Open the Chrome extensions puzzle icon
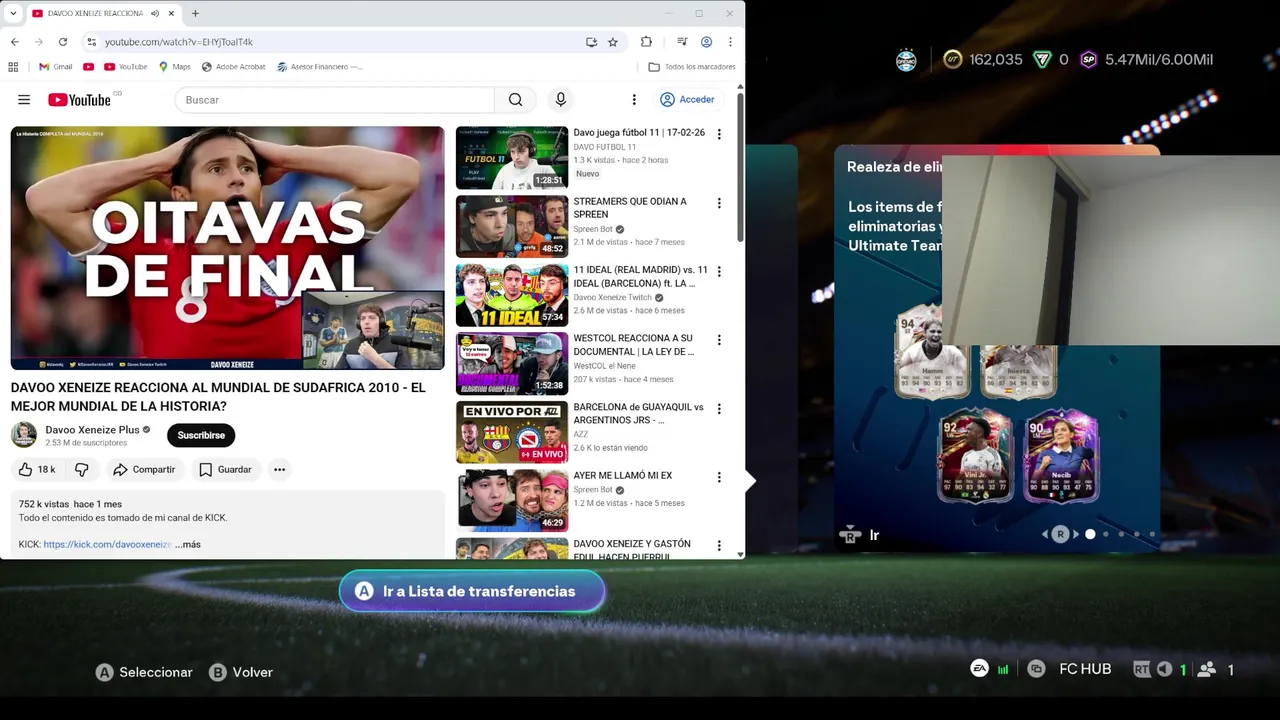1280x720 pixels. [646, 42]
